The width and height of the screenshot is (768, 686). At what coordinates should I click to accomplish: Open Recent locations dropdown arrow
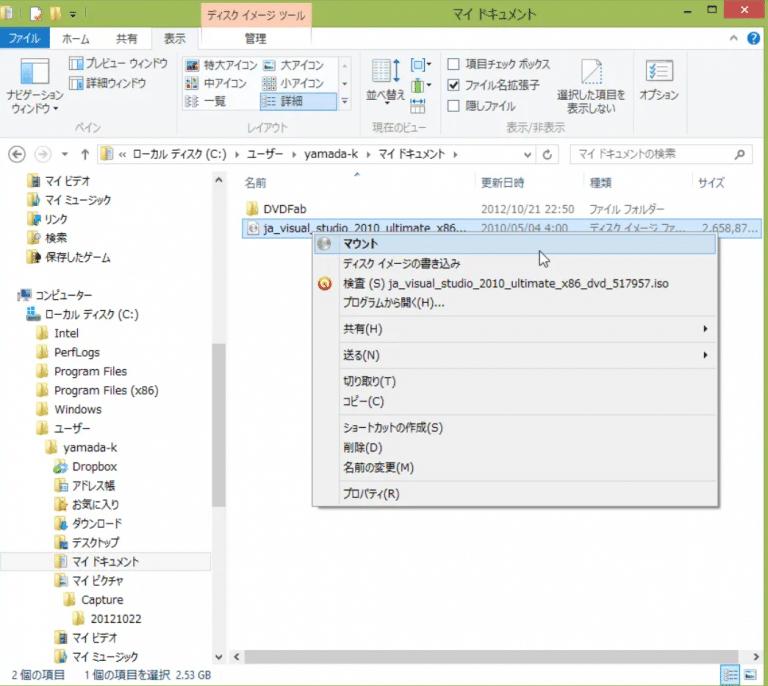pyautogui.click(x=64, y=154)
